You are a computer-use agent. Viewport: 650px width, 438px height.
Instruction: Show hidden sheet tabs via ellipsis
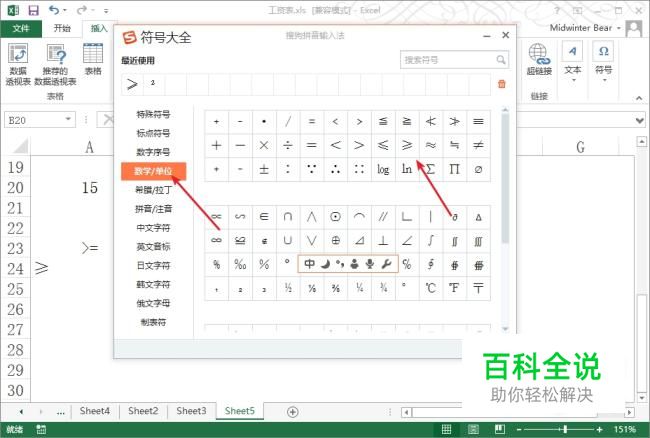[61, 412]
